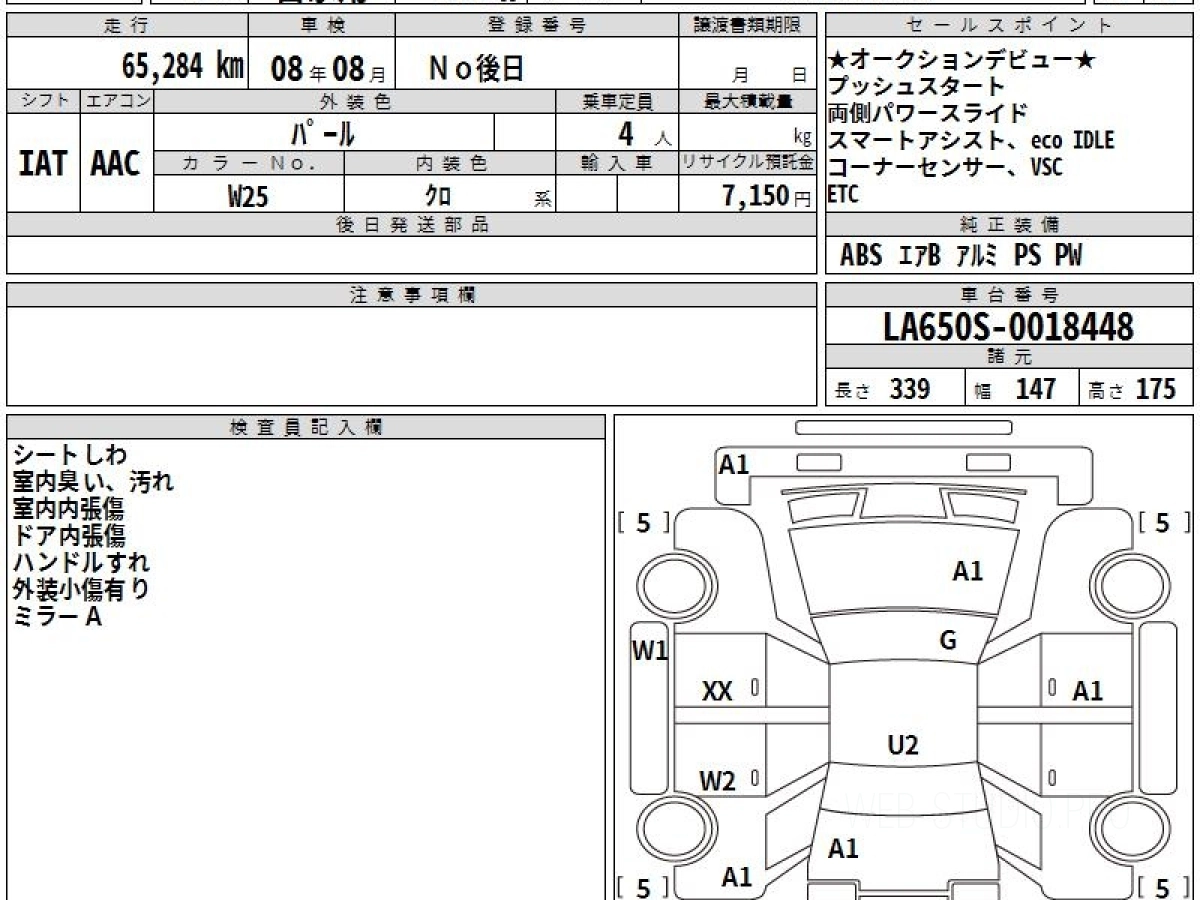Screen dimensions: 1200x900
Task: Click the A1 mark beside the front bumper
Action: (734, 464)
